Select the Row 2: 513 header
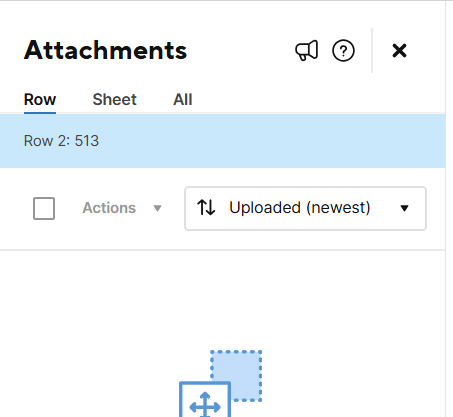Screen dimensions: 453x417 [x=61, y=141]
